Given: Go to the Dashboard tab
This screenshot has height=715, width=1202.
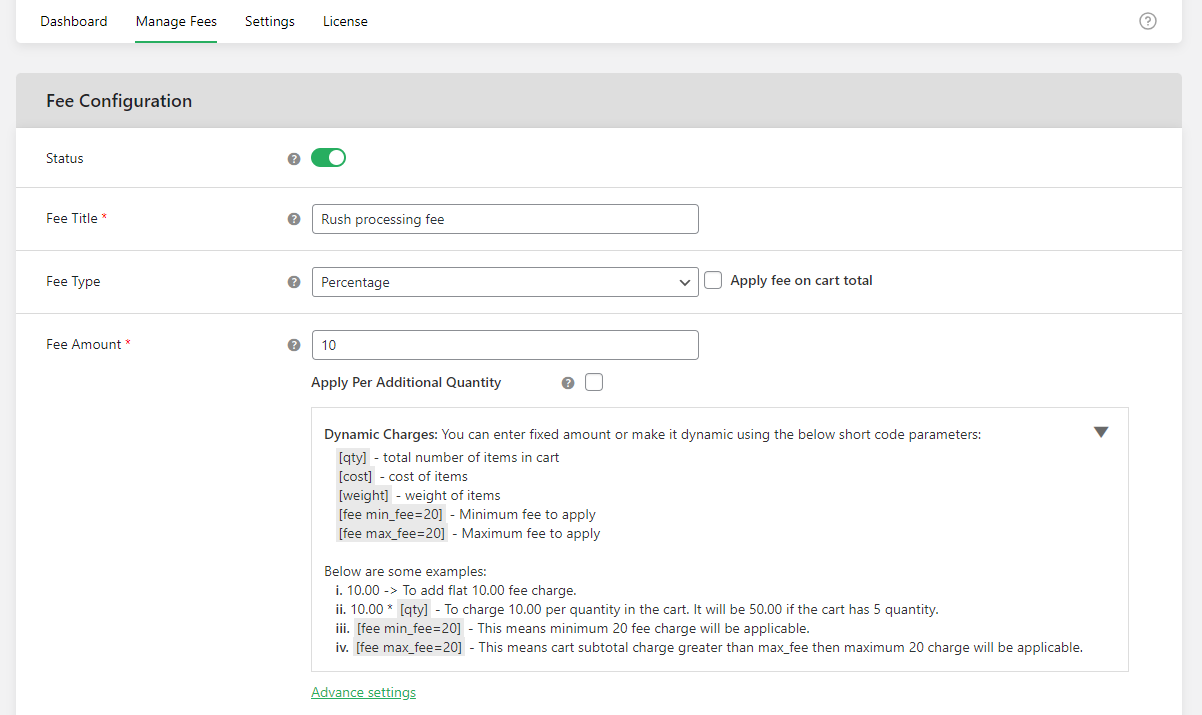Looking at the screenshot, I should [x=74, y=21].
